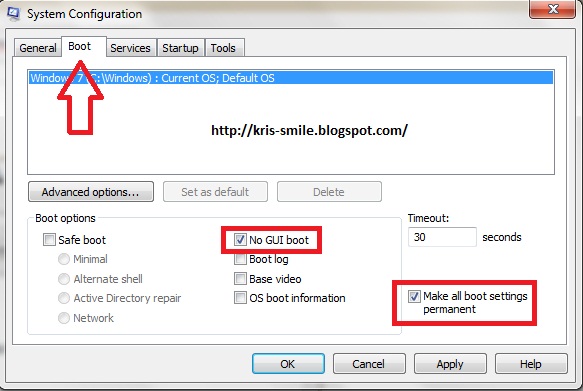Click the Timeout seconds input field
The height and width of the screenshot is (391, 583).
pos(442,237)
